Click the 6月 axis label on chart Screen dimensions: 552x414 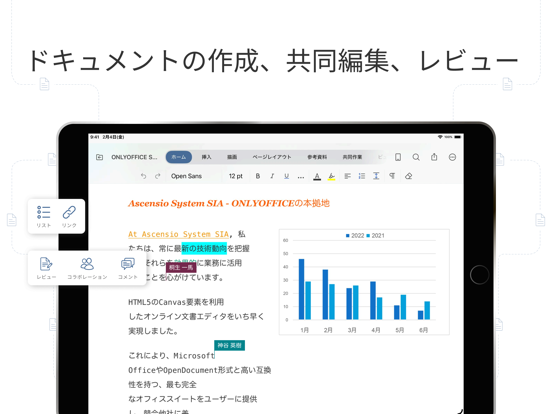[424, 330]
